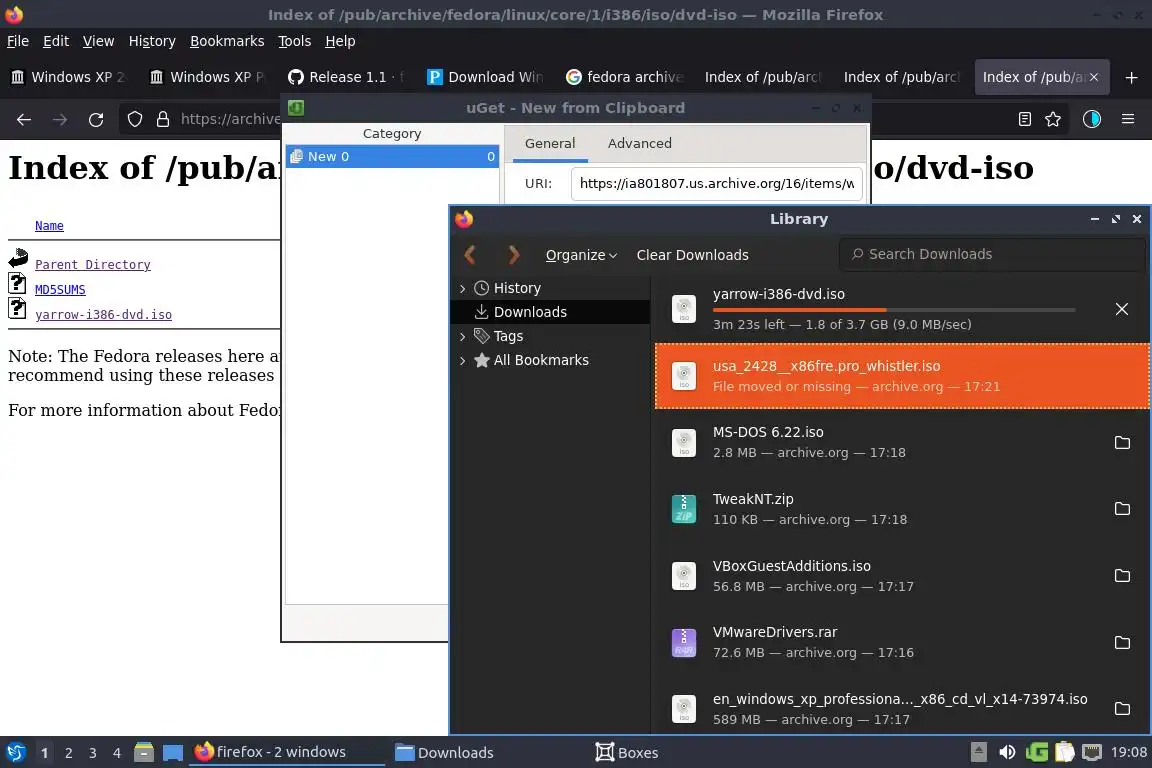Click Clear Downloads button

coord(692,255)
